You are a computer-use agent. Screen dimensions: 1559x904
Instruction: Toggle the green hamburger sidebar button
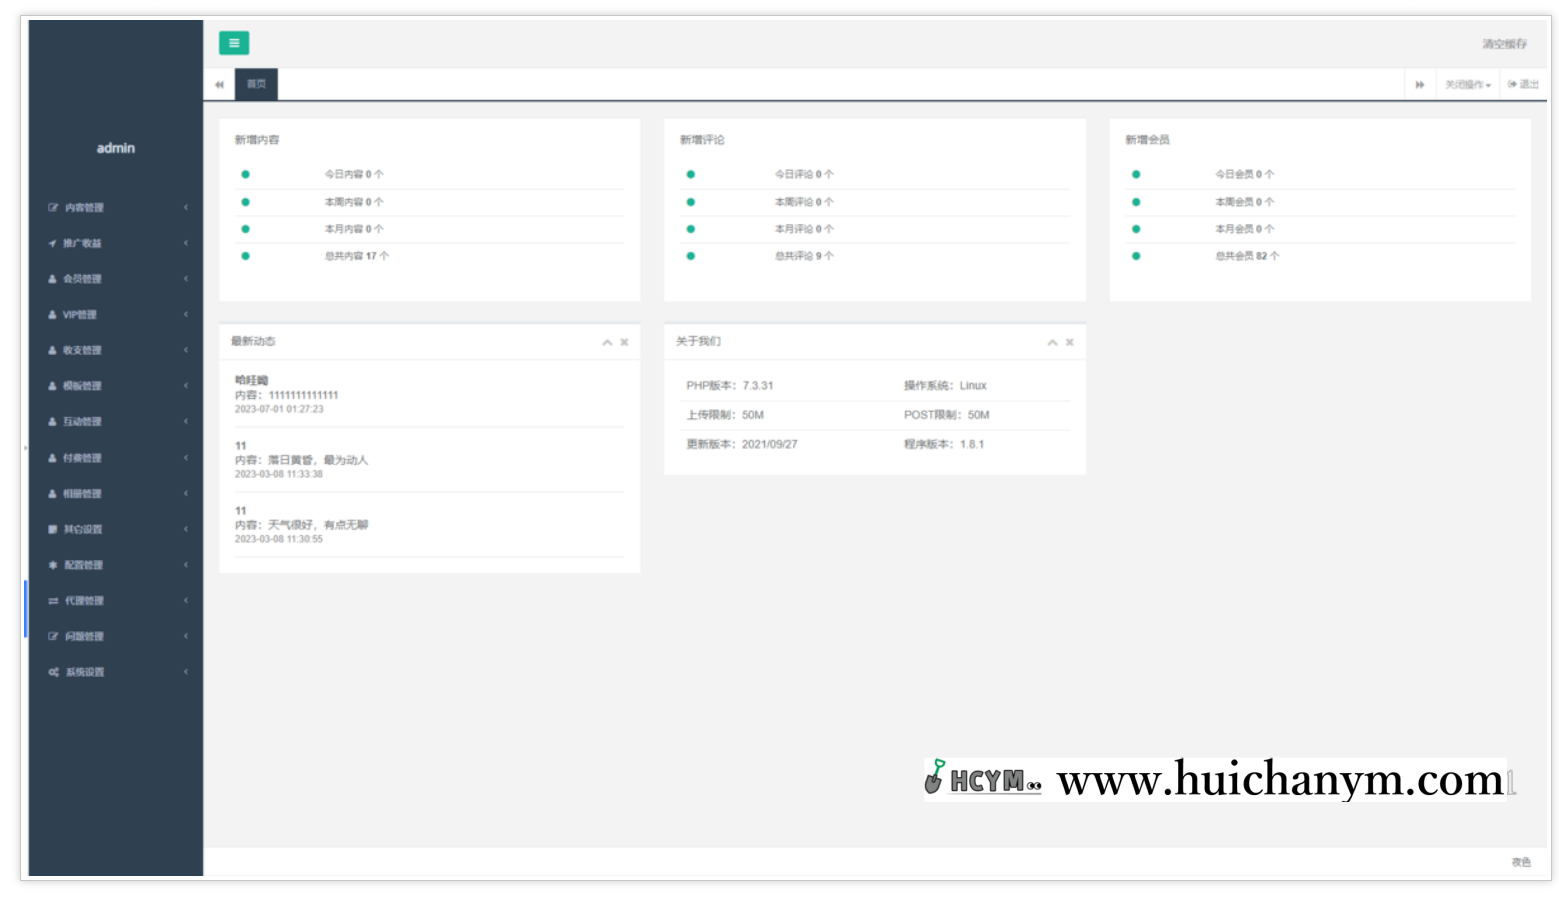[233, 43]
